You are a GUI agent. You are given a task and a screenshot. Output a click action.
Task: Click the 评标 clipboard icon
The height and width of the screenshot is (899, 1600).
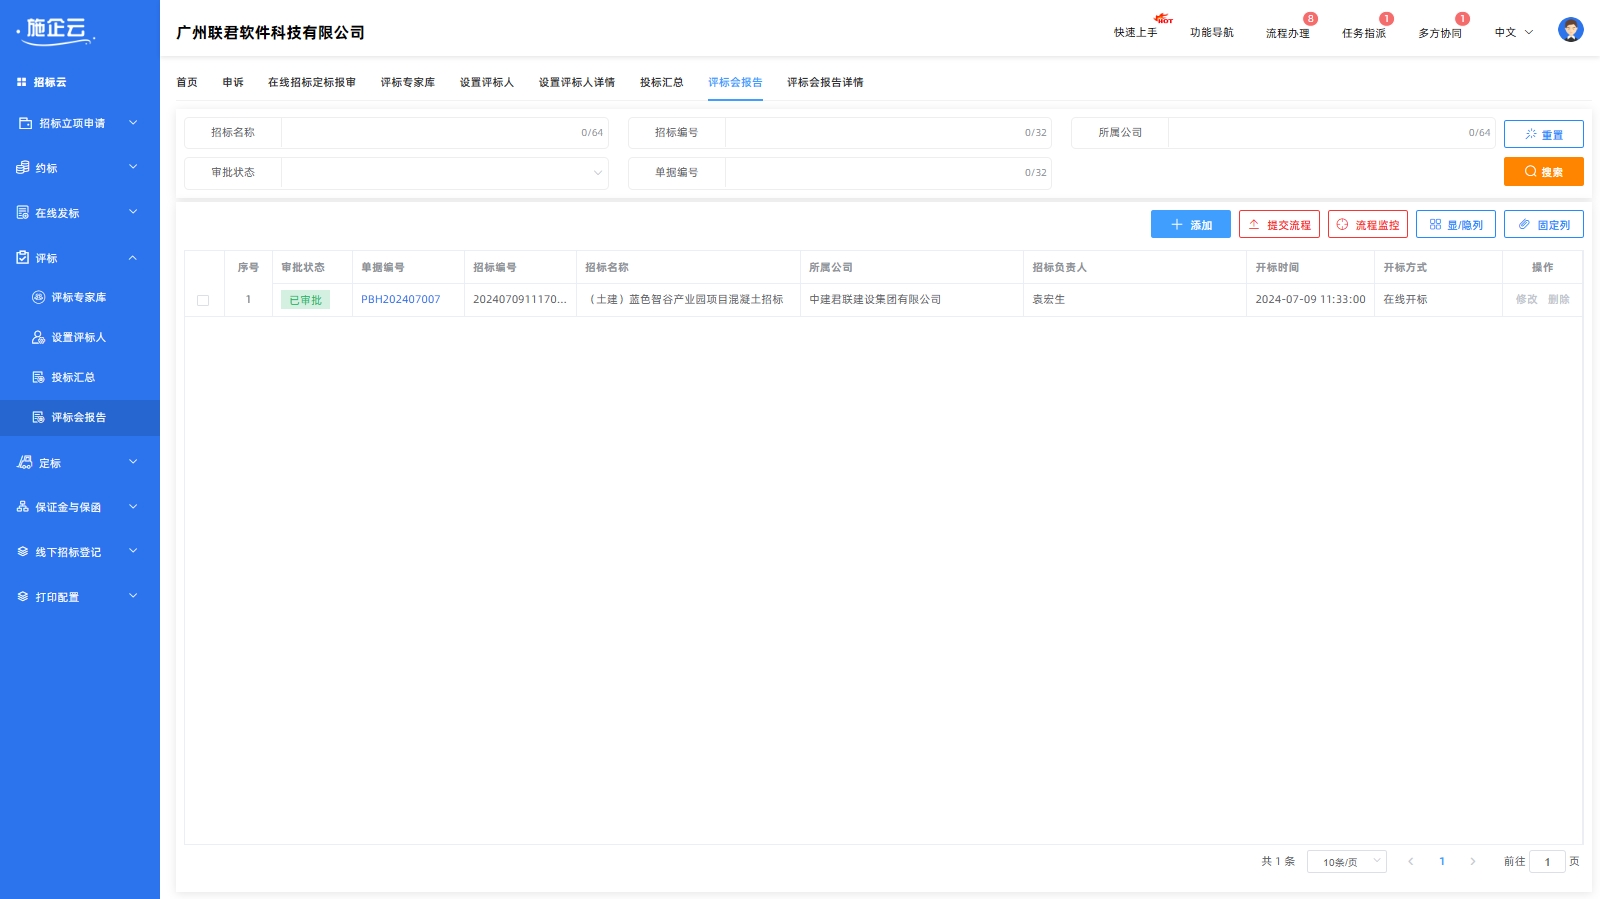[22, 258]
